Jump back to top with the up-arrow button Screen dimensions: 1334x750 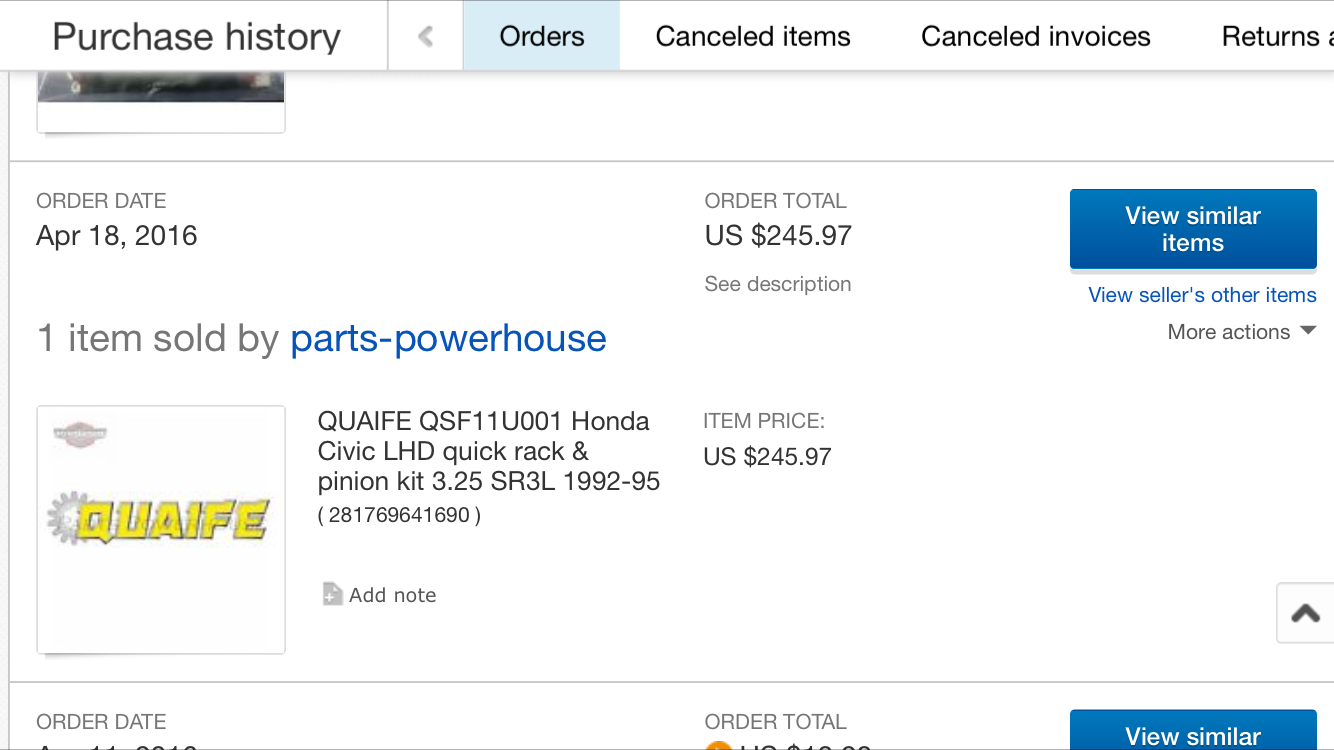pos(1305,613)
